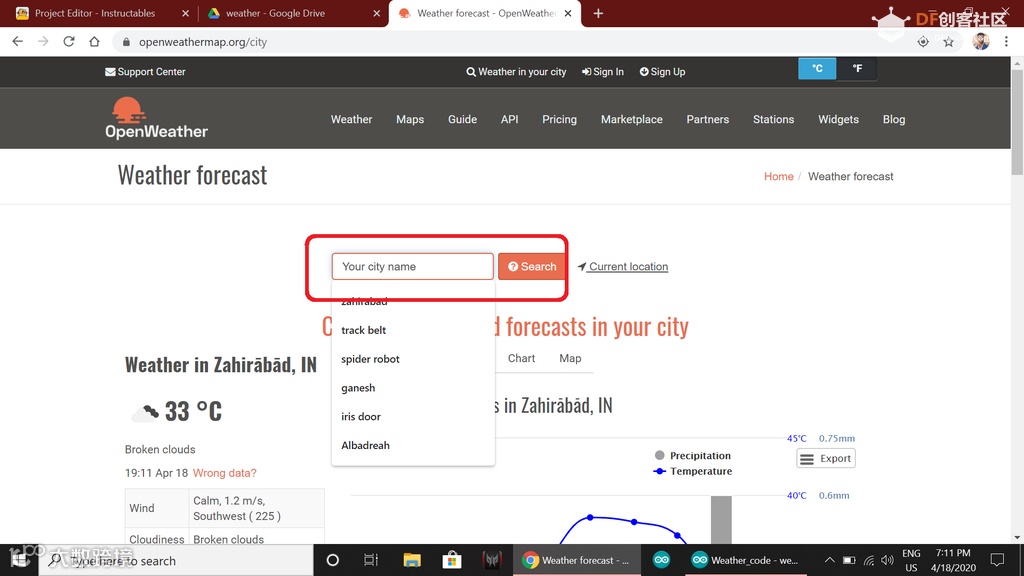Open the Weather nav menu item
1024x576 pixels.
click(351, 120)
